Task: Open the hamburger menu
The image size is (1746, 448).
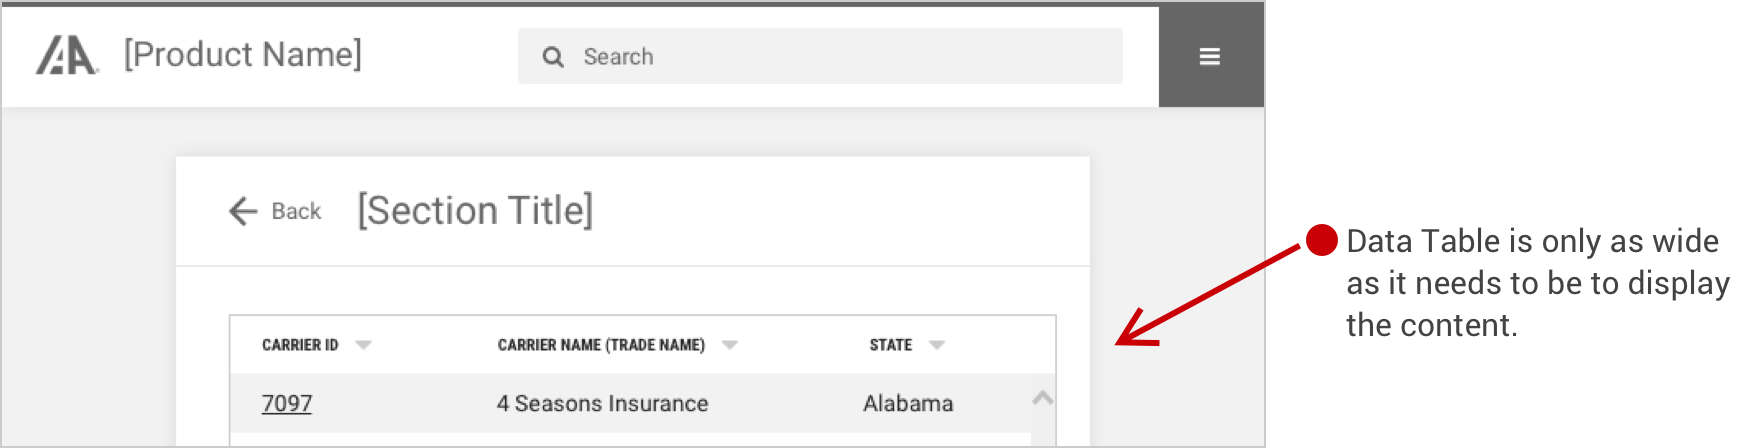Action: tap(1210, 57)
